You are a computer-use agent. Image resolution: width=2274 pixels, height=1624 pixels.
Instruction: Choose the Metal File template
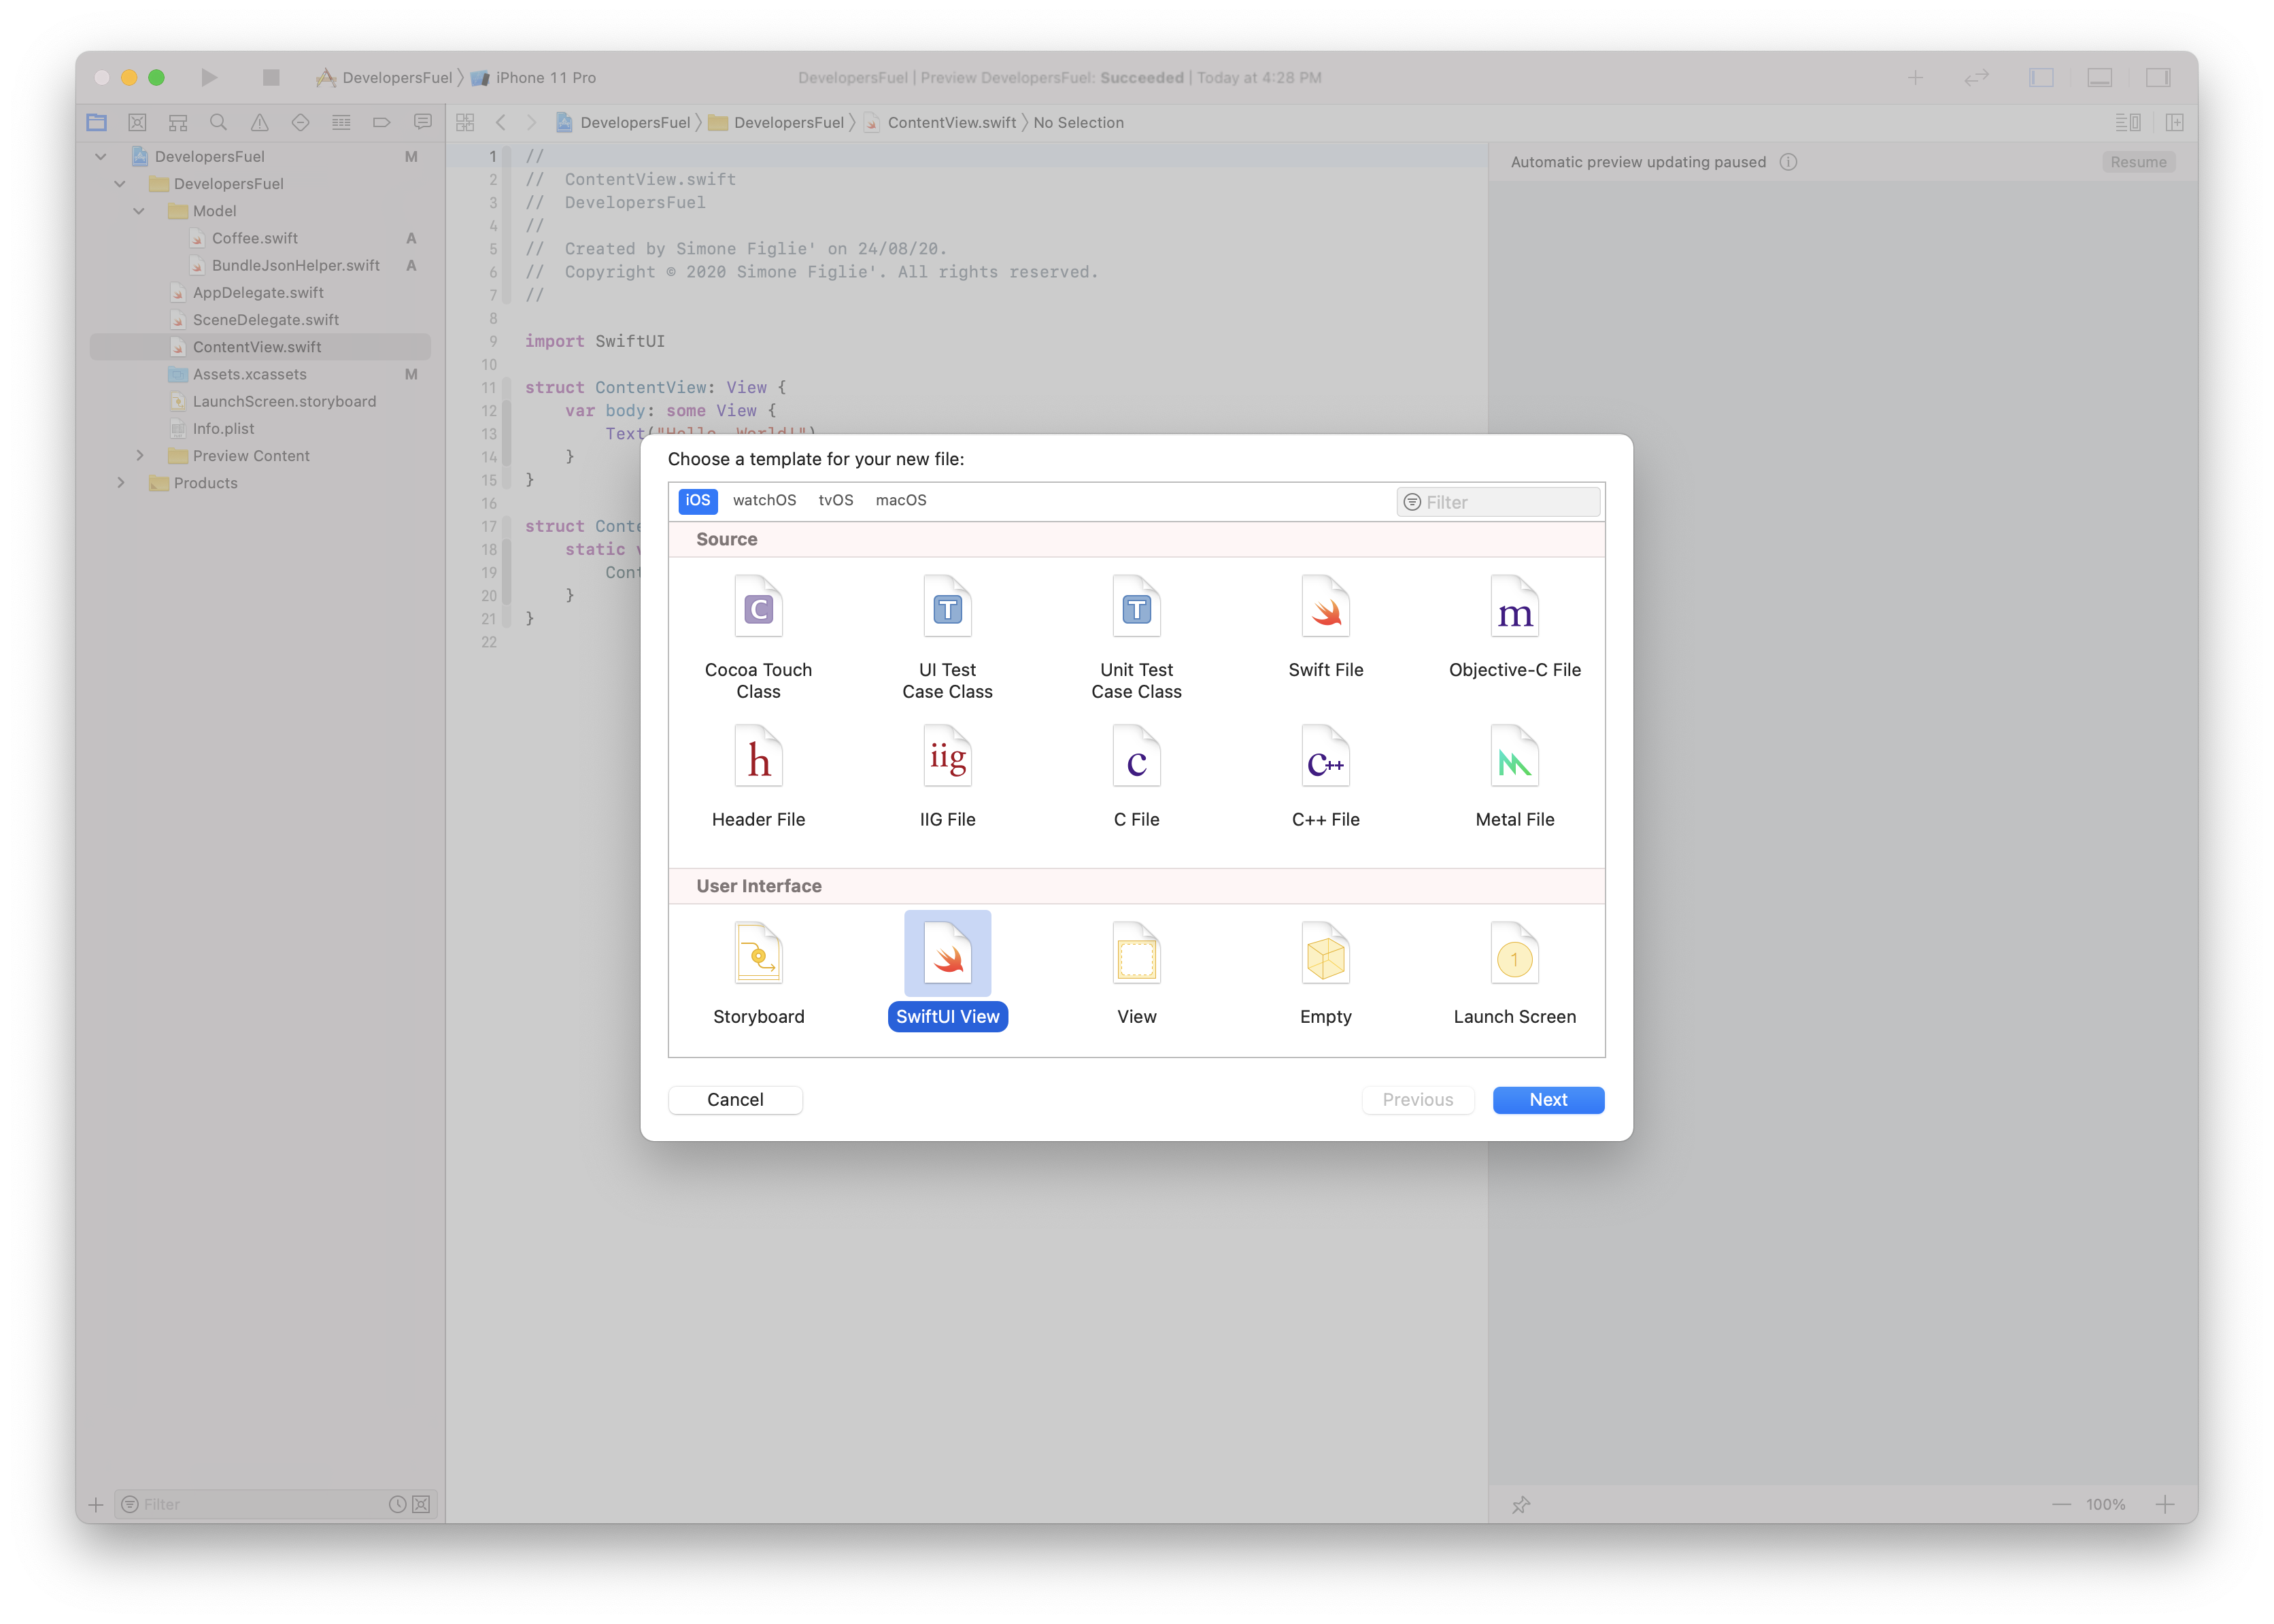[1514, 777]
